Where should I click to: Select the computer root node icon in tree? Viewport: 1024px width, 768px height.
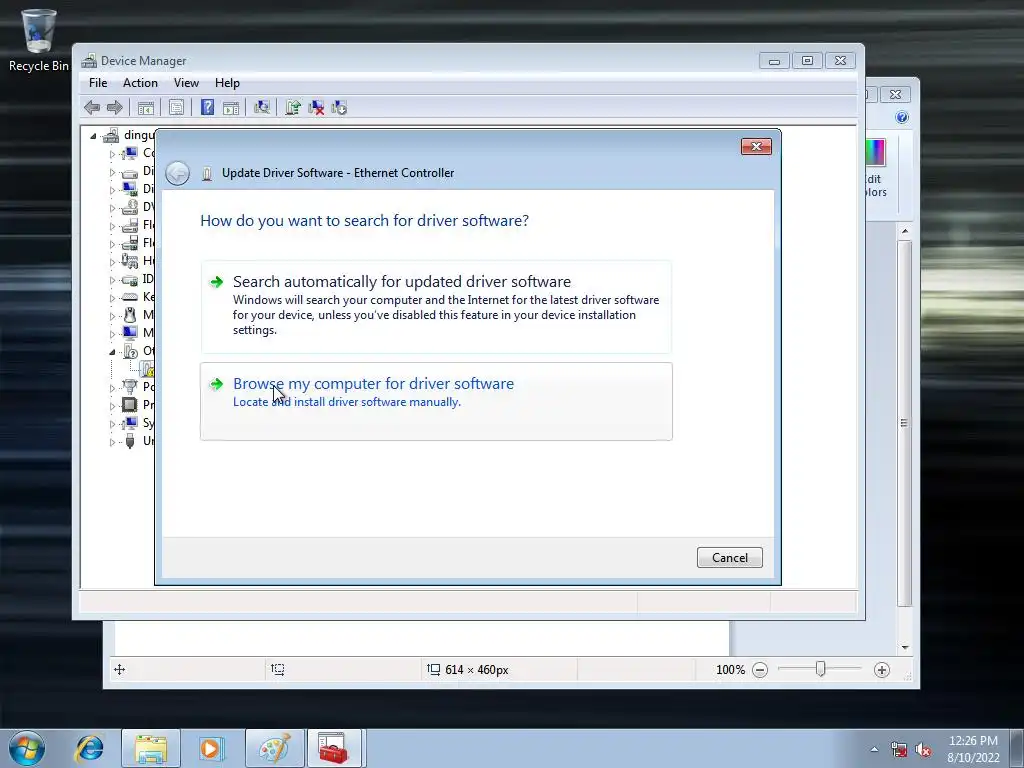click(x=111, y=135)
